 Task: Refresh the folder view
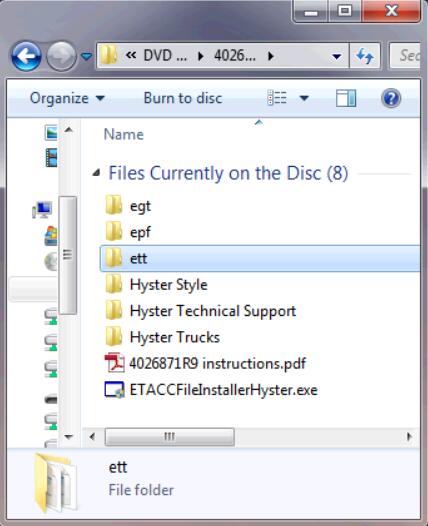365,56
